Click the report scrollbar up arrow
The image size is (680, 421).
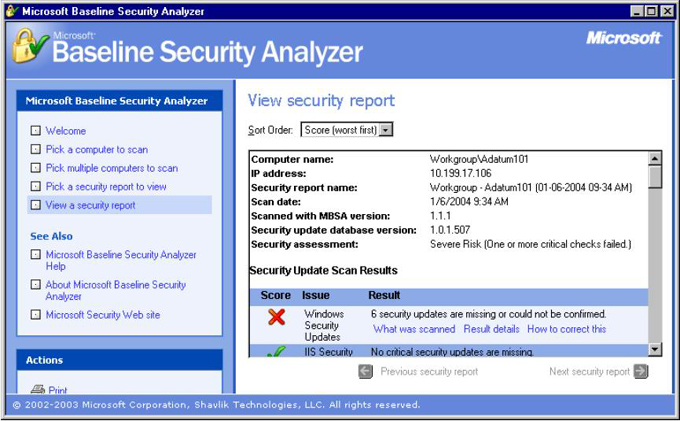point(654,158)
